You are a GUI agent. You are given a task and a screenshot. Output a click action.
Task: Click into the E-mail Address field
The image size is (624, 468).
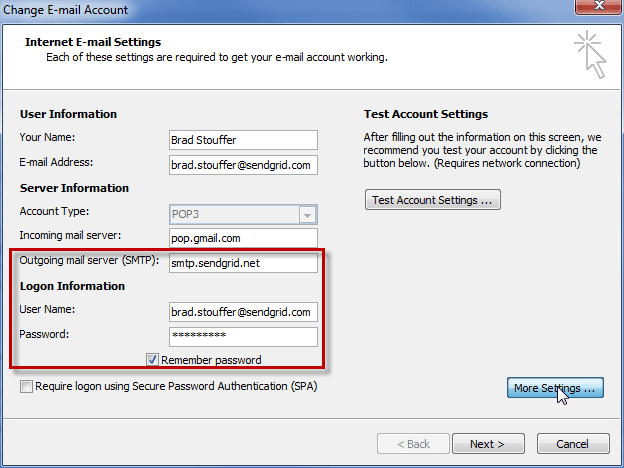pos(243,164)
